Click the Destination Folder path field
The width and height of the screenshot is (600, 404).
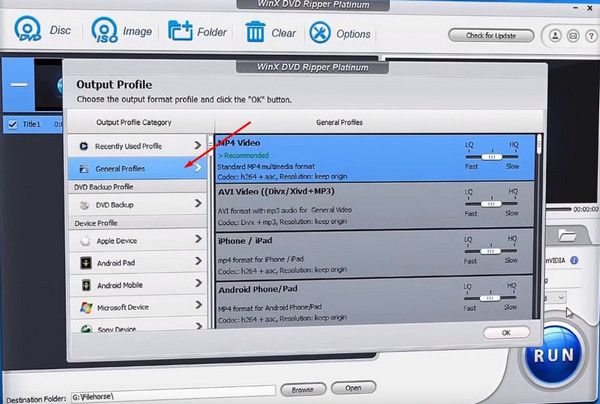(173, 393)
